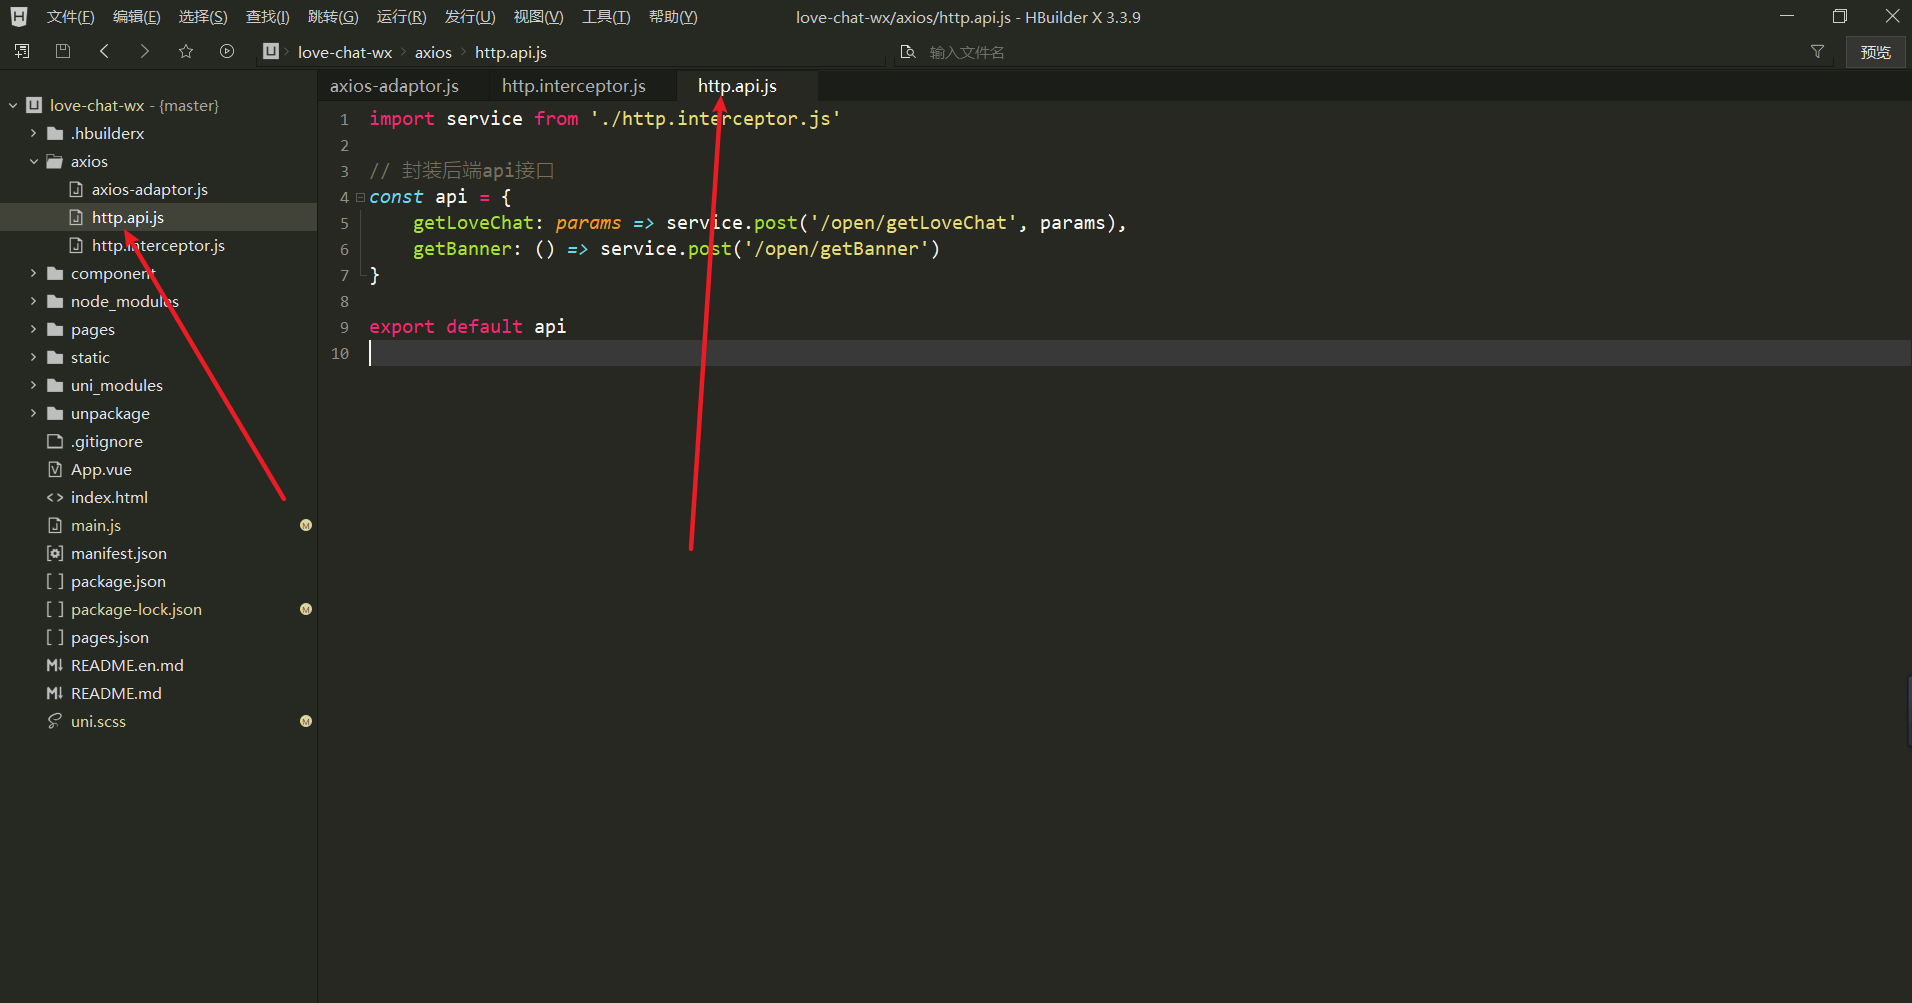The width and height of the screenshot is (1912, 1003).
Task: Open the 帮助(Y) menu
Action: [x=673, y=17]
